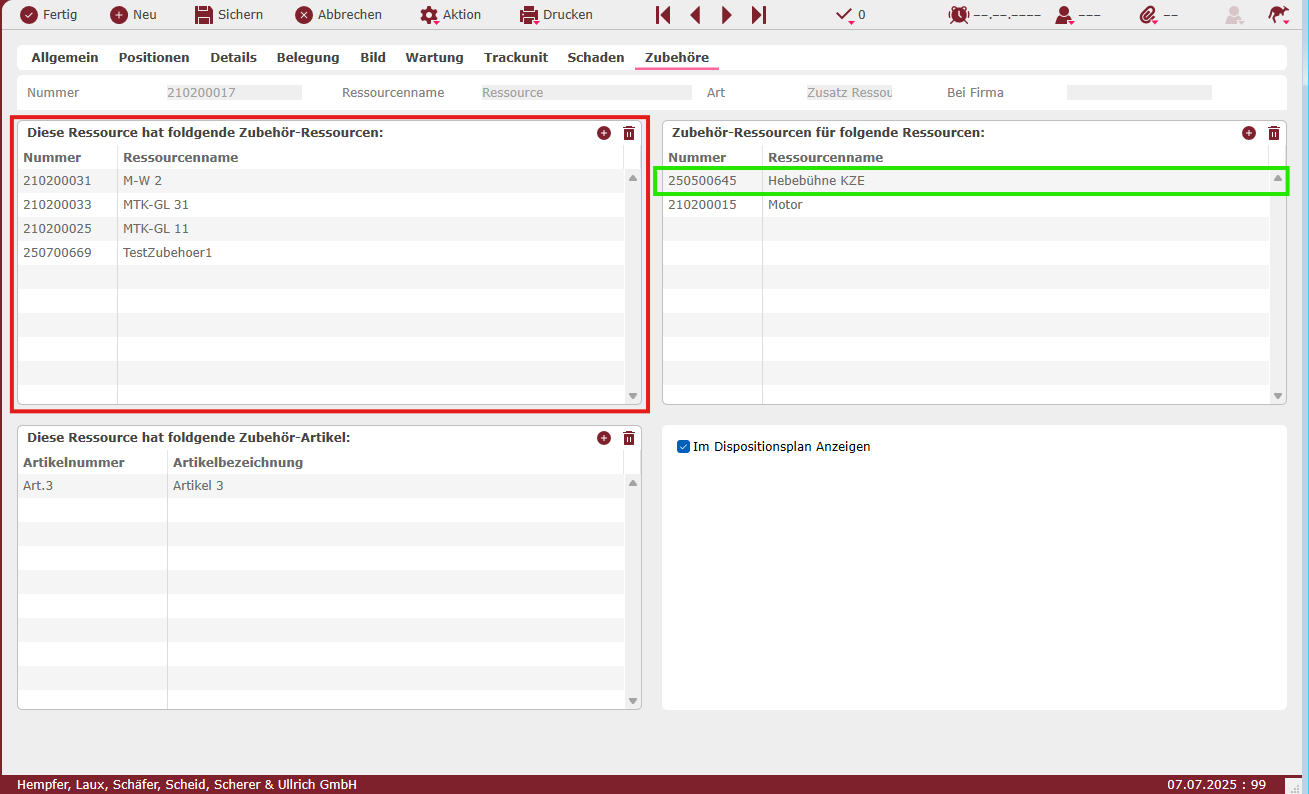Delete selected Zubehör-Ressource of this resource
This screenshot has height=794, width=1309.
(629, 133)
